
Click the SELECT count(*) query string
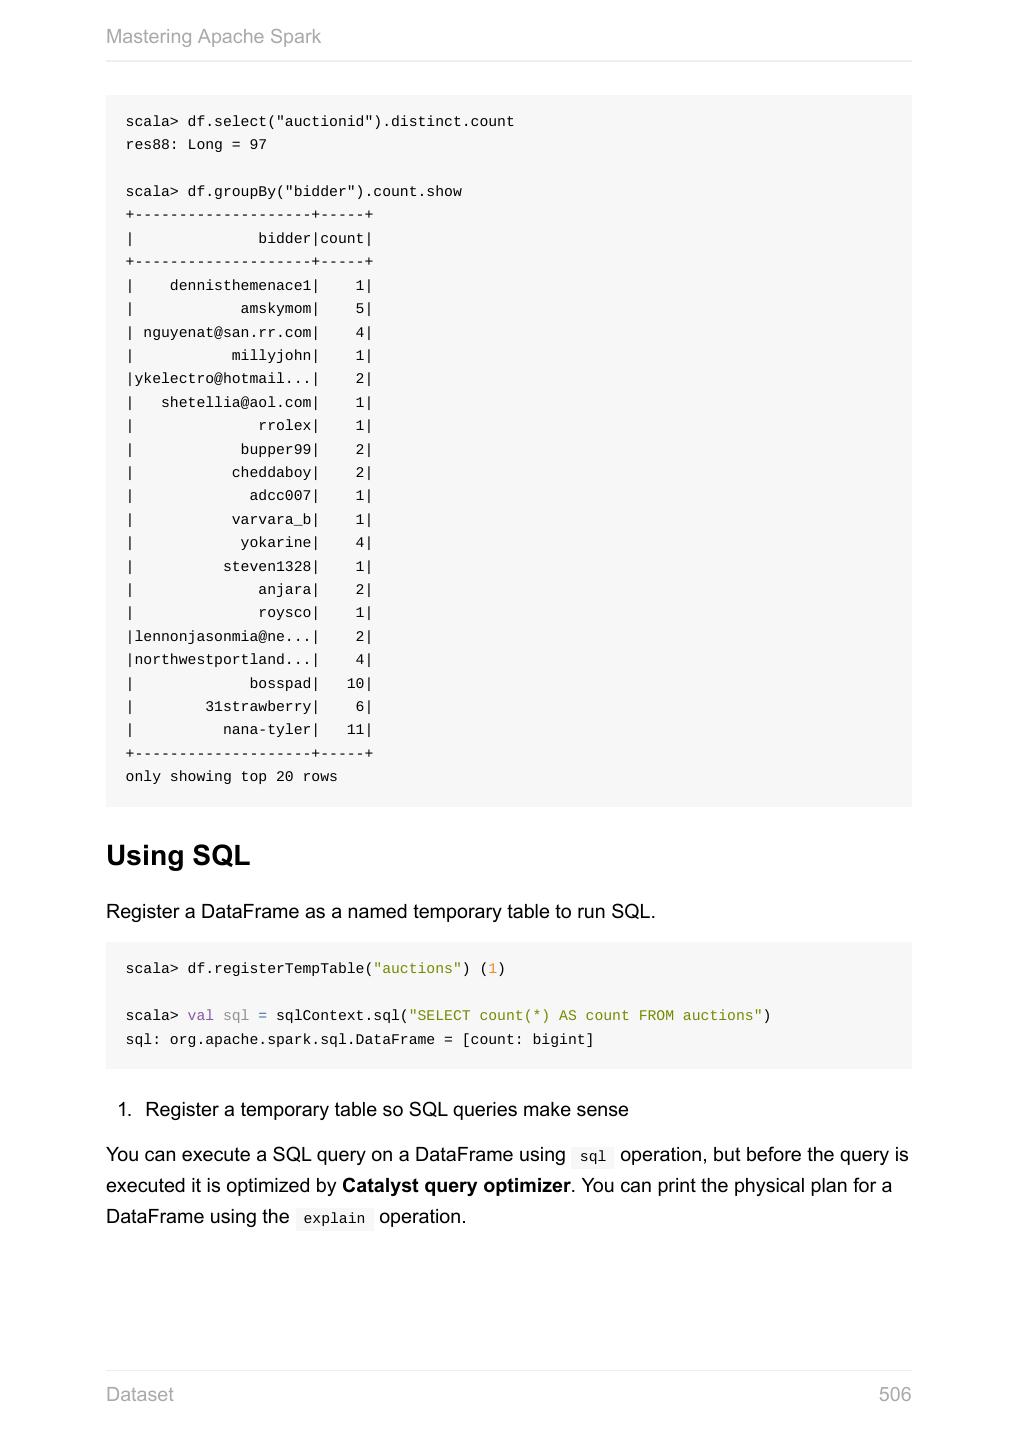[x=585, y=1016]
